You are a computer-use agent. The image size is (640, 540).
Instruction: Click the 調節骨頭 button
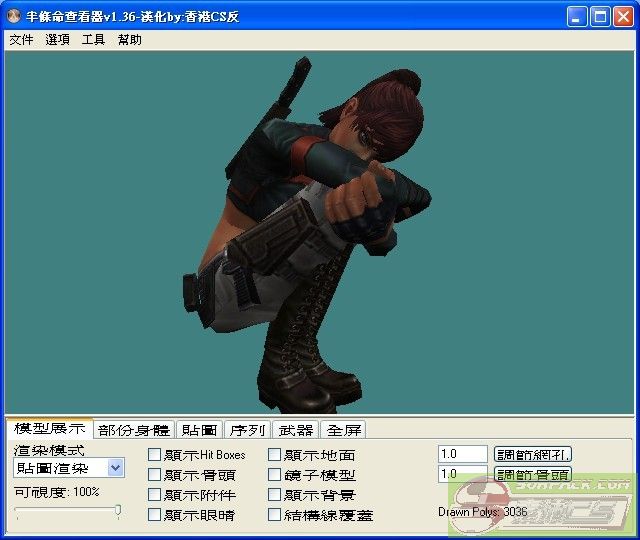(x=533, y=474)
